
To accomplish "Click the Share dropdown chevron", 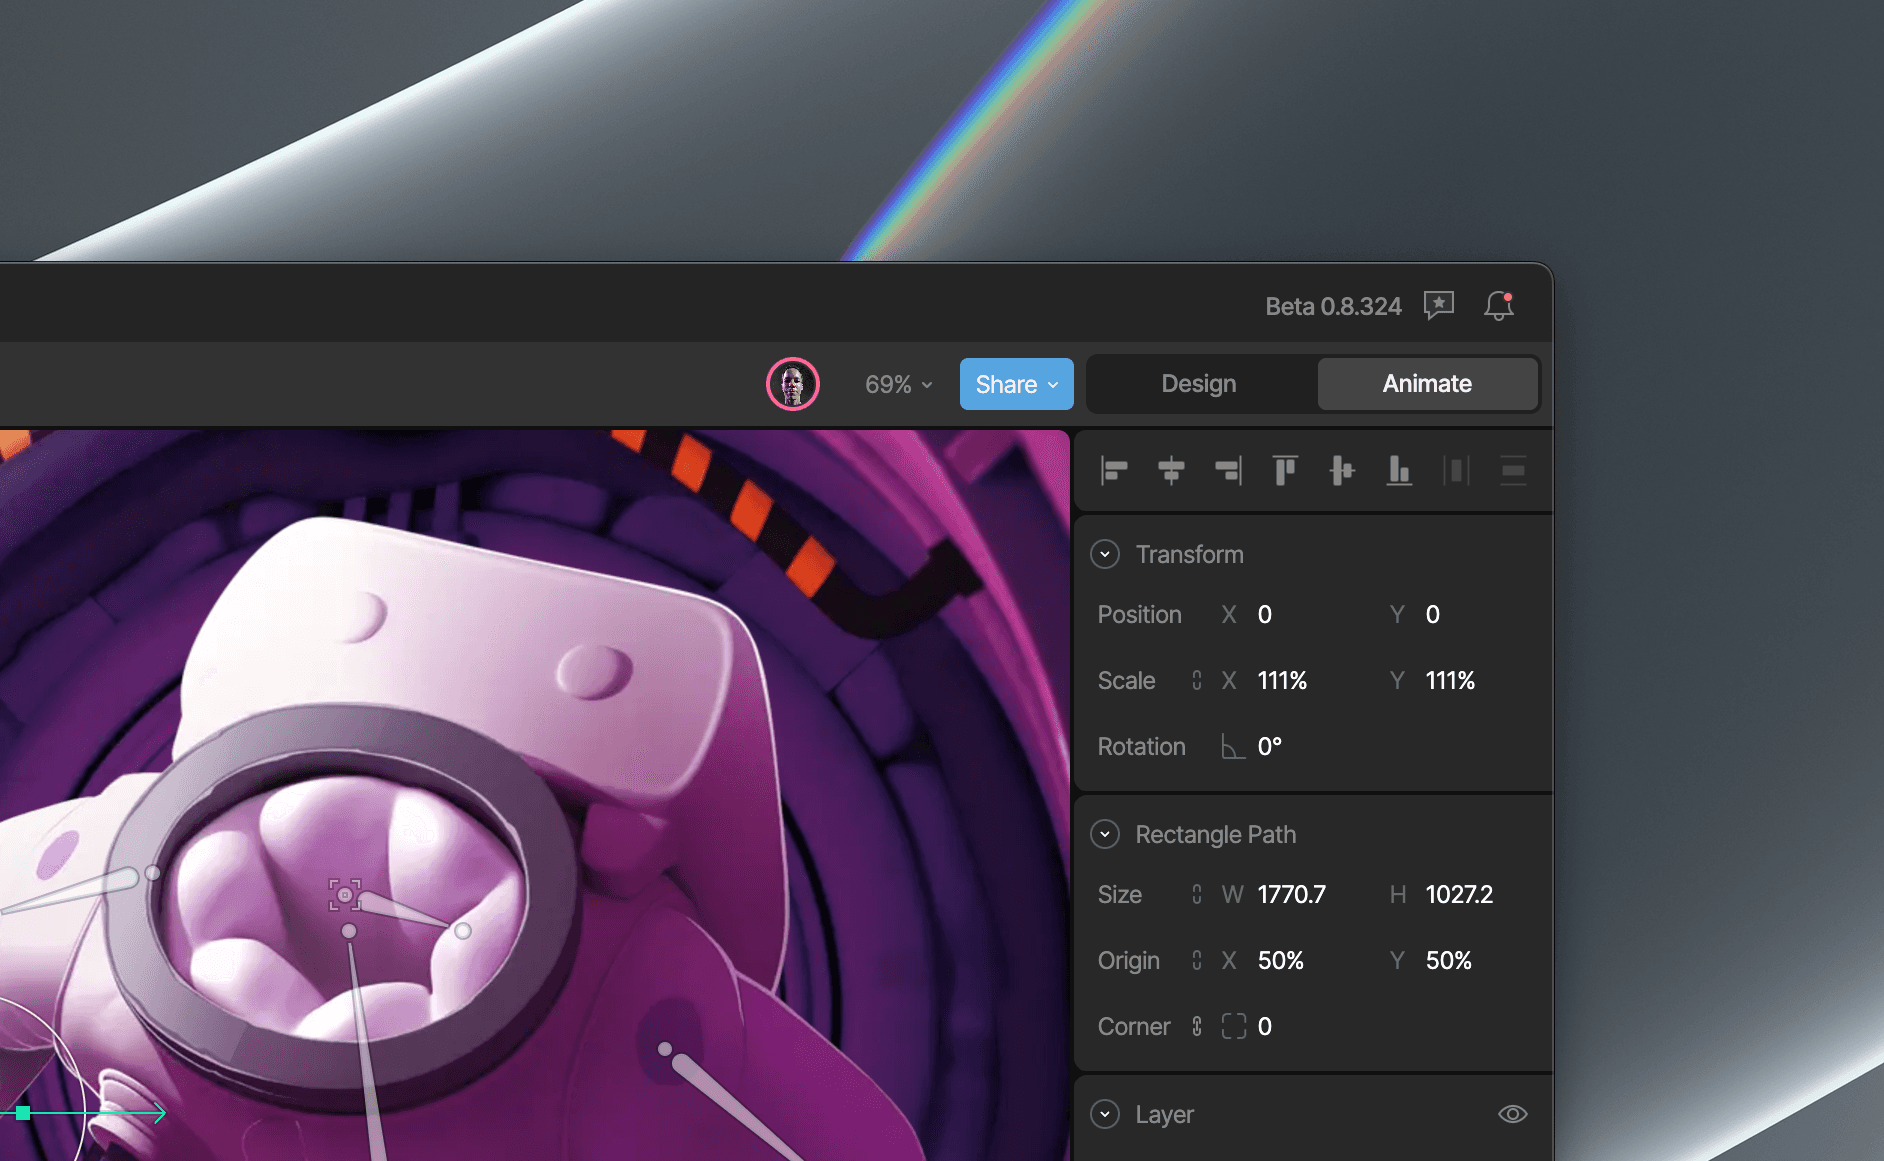I will coord(1053,385).
